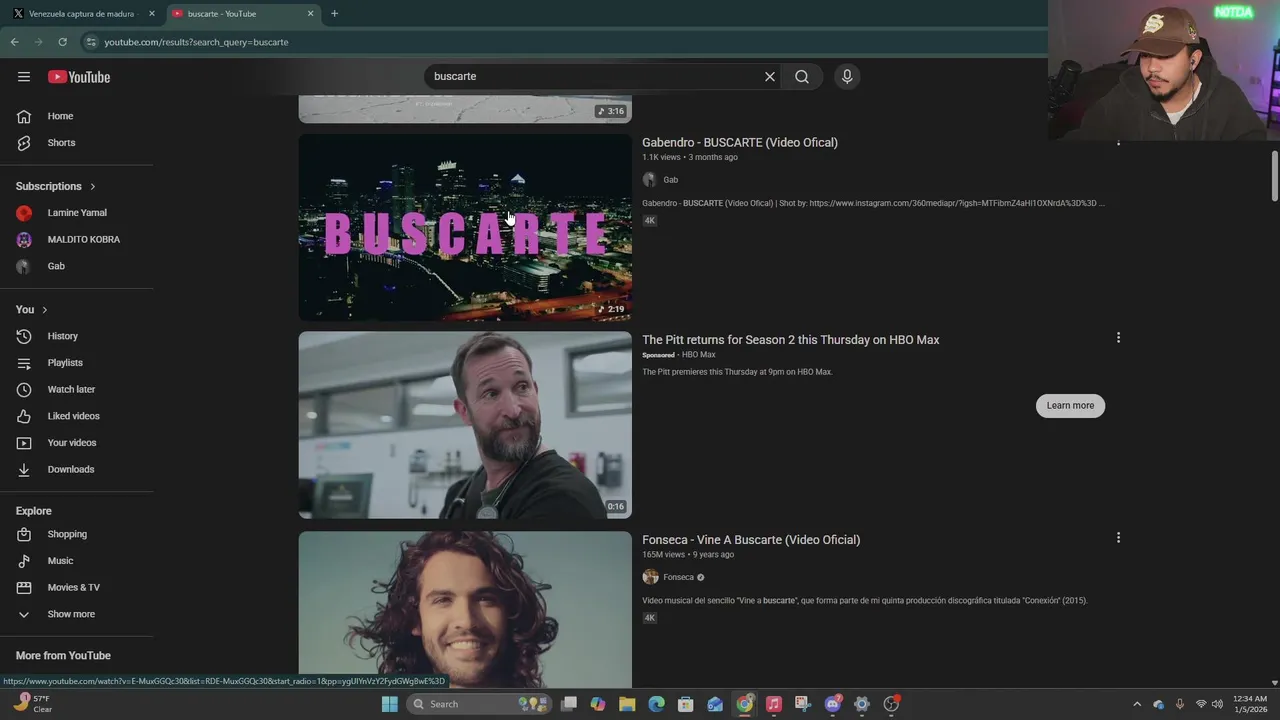
Task: Clear the search query with the X
Action: (x=770, y=77)
